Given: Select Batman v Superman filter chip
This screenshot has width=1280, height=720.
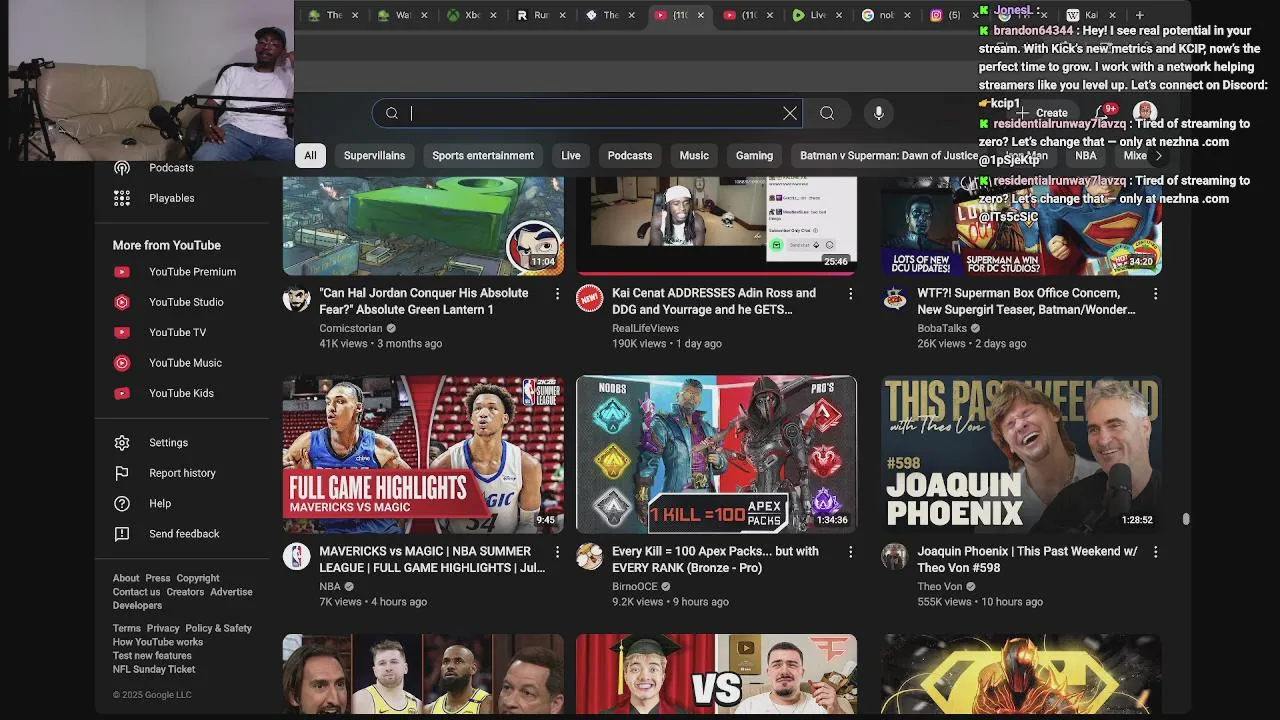Looking at the screenshot, I should 889,155.
